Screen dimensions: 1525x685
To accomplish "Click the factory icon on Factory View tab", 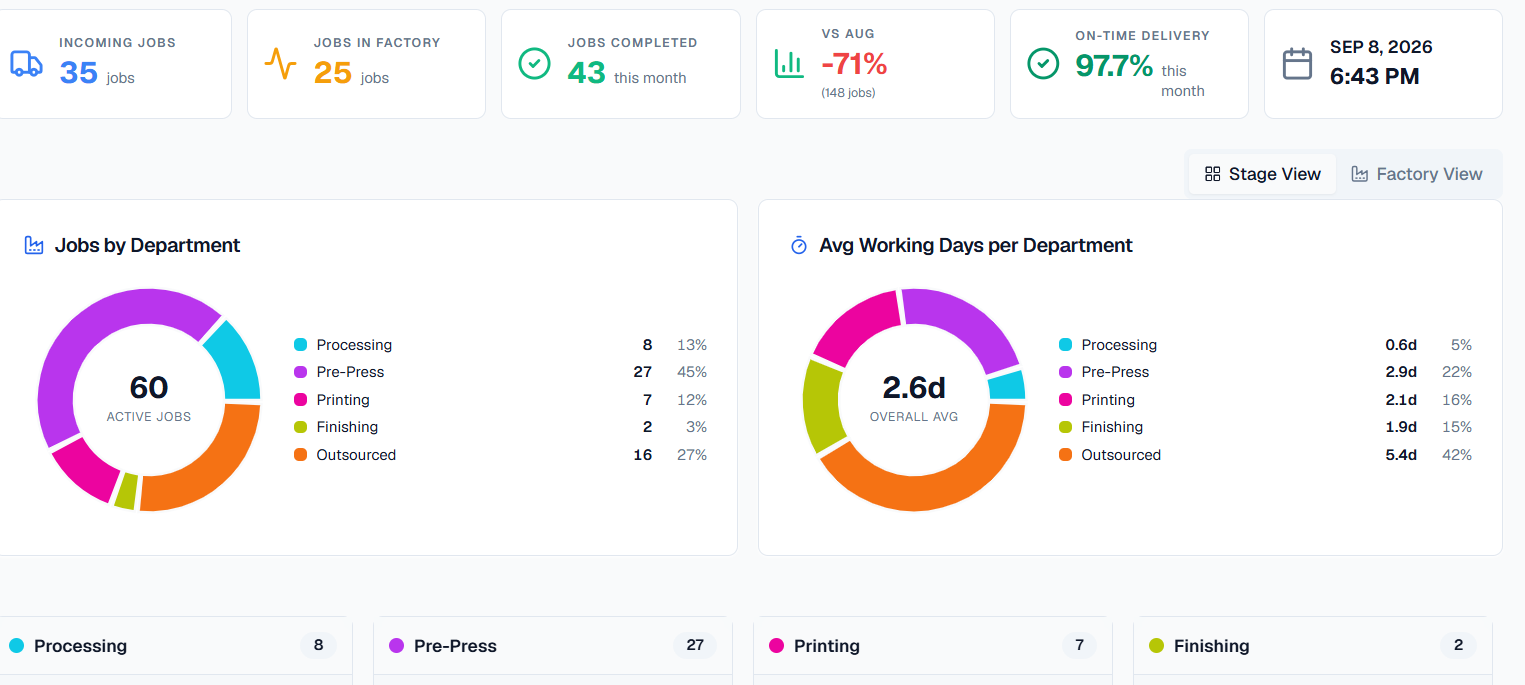I will (x=1360, y=174).
